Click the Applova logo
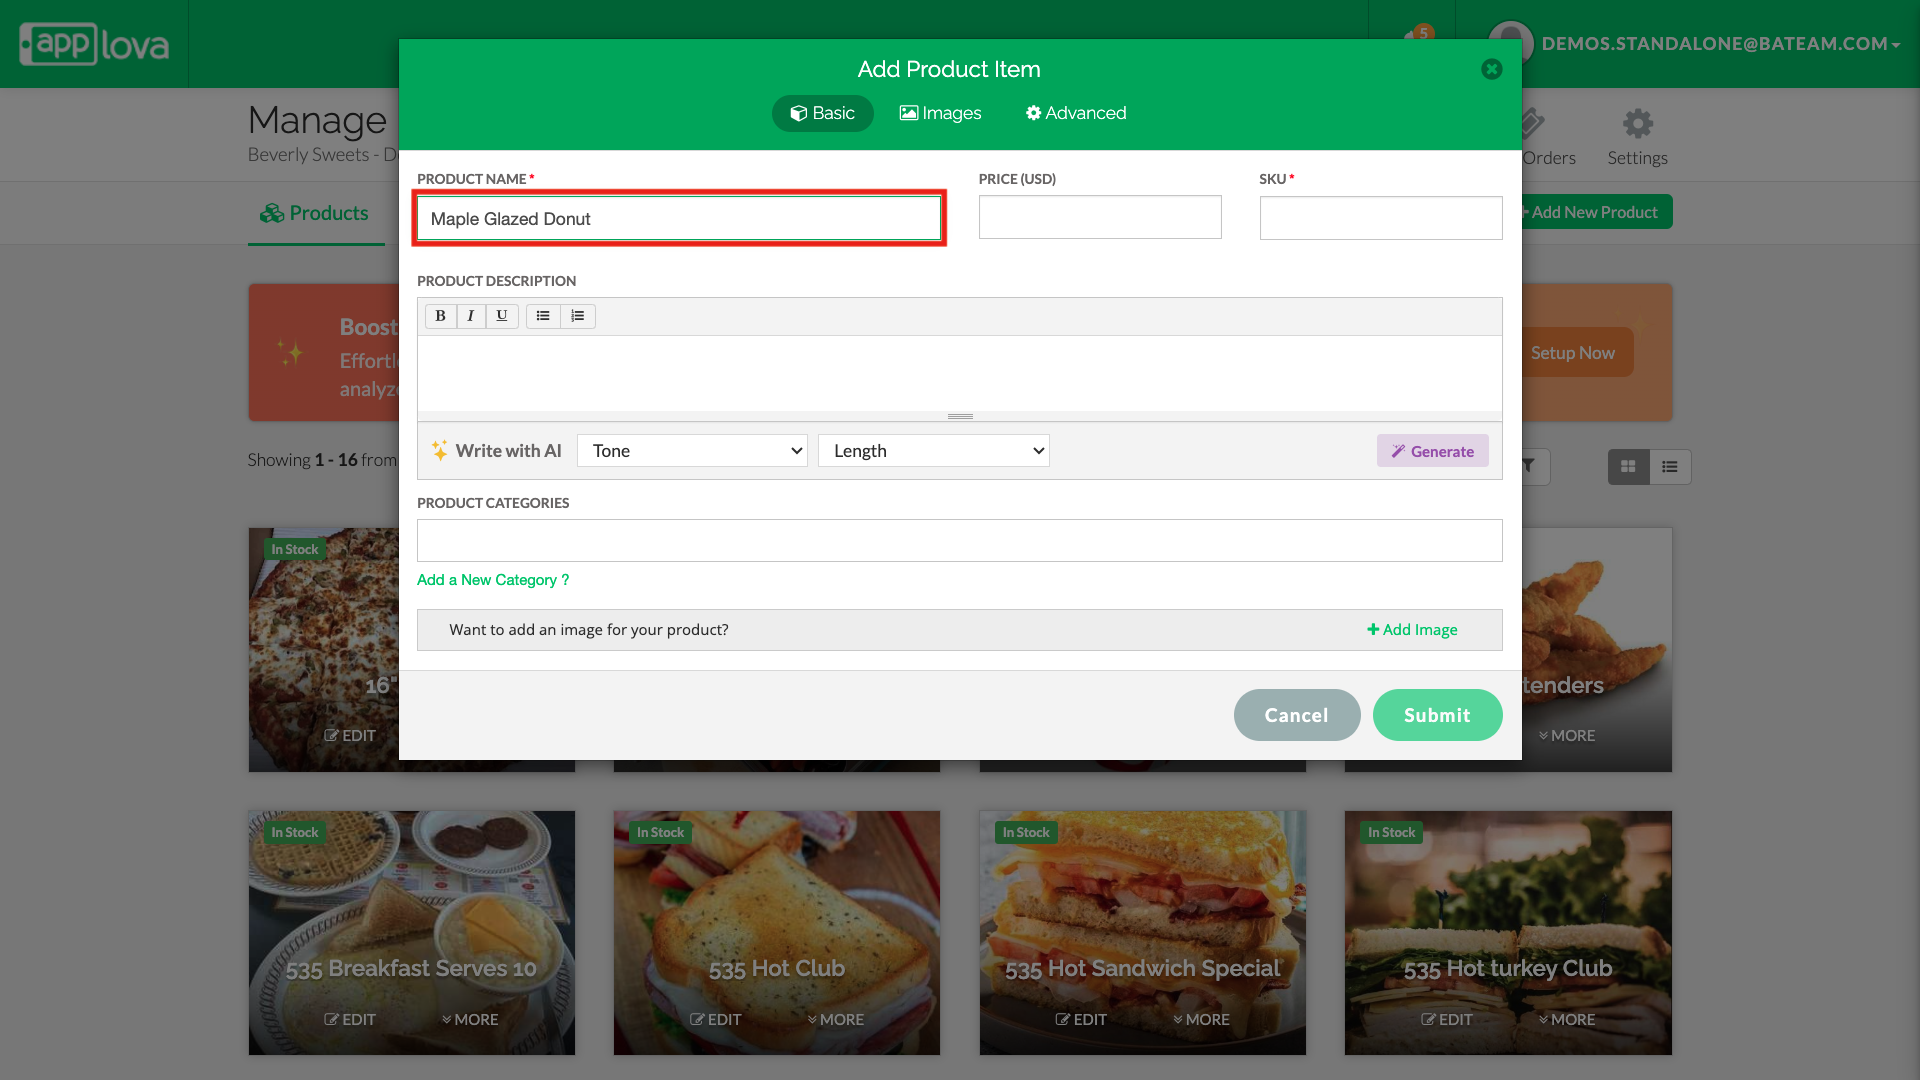Screen dimensions: 1920x1080 pos(94,44)
